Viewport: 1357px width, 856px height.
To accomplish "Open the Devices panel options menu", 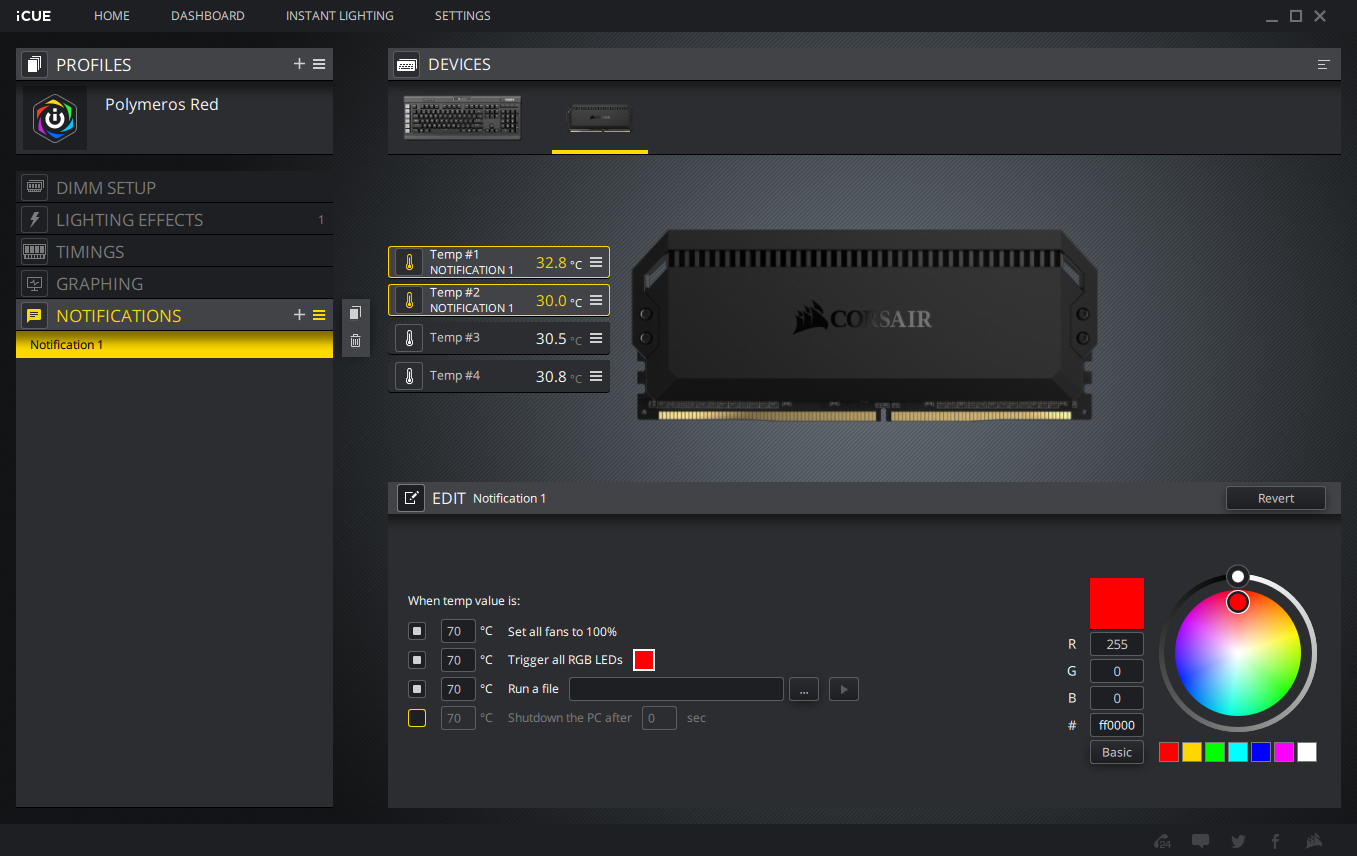I will click(1324, 65).
